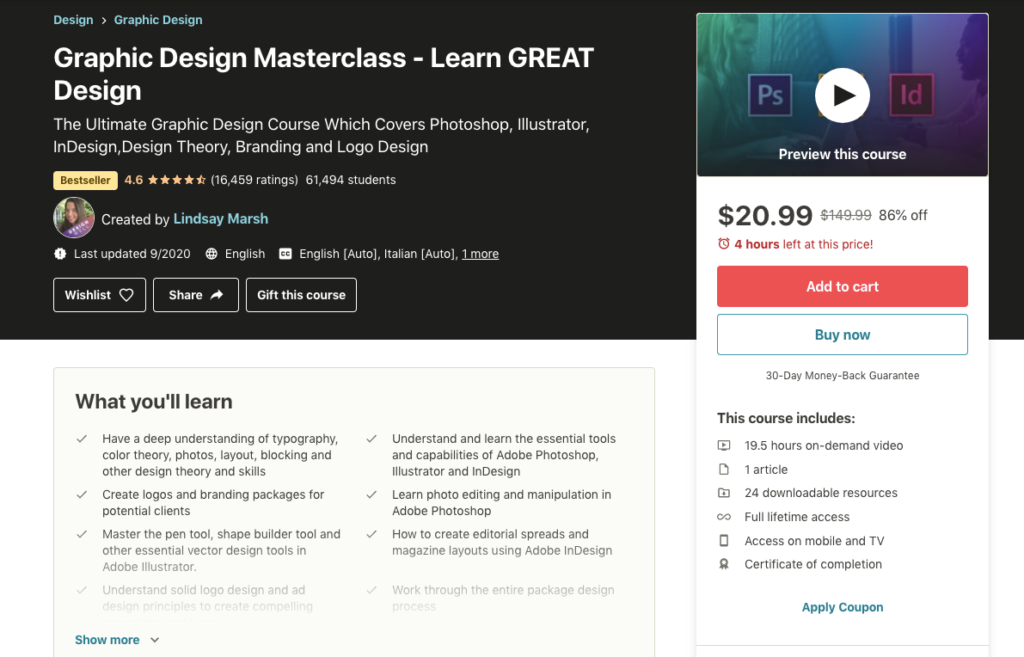This screenshot has width=1024, height=657.
Task: Click the InDesign Id icon in preview
Action: click(911, 95)
